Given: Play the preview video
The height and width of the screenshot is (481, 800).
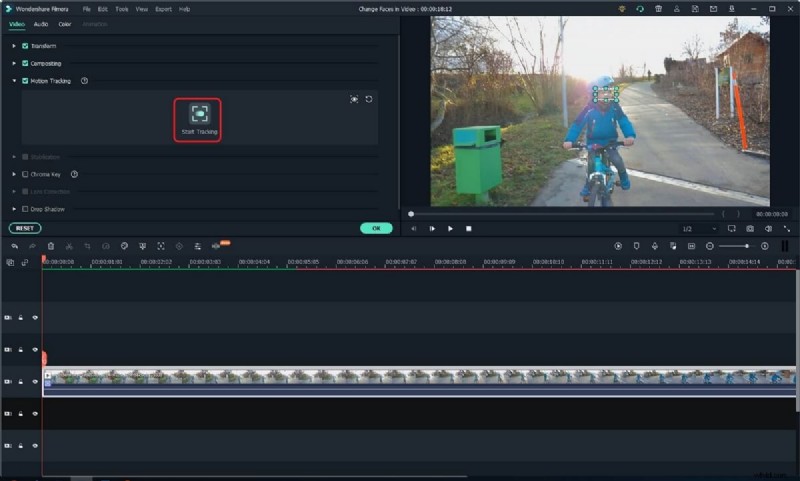Looking at the screenshot, I should [450, 229].
